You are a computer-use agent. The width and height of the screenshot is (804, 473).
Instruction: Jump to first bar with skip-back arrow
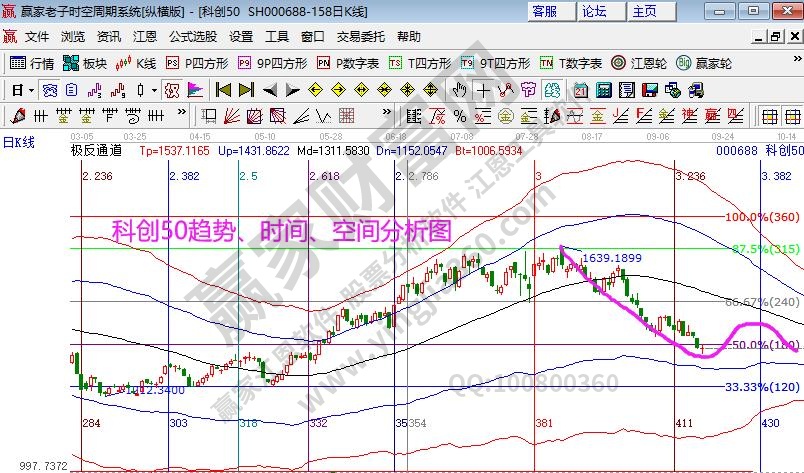coord(223,89)
